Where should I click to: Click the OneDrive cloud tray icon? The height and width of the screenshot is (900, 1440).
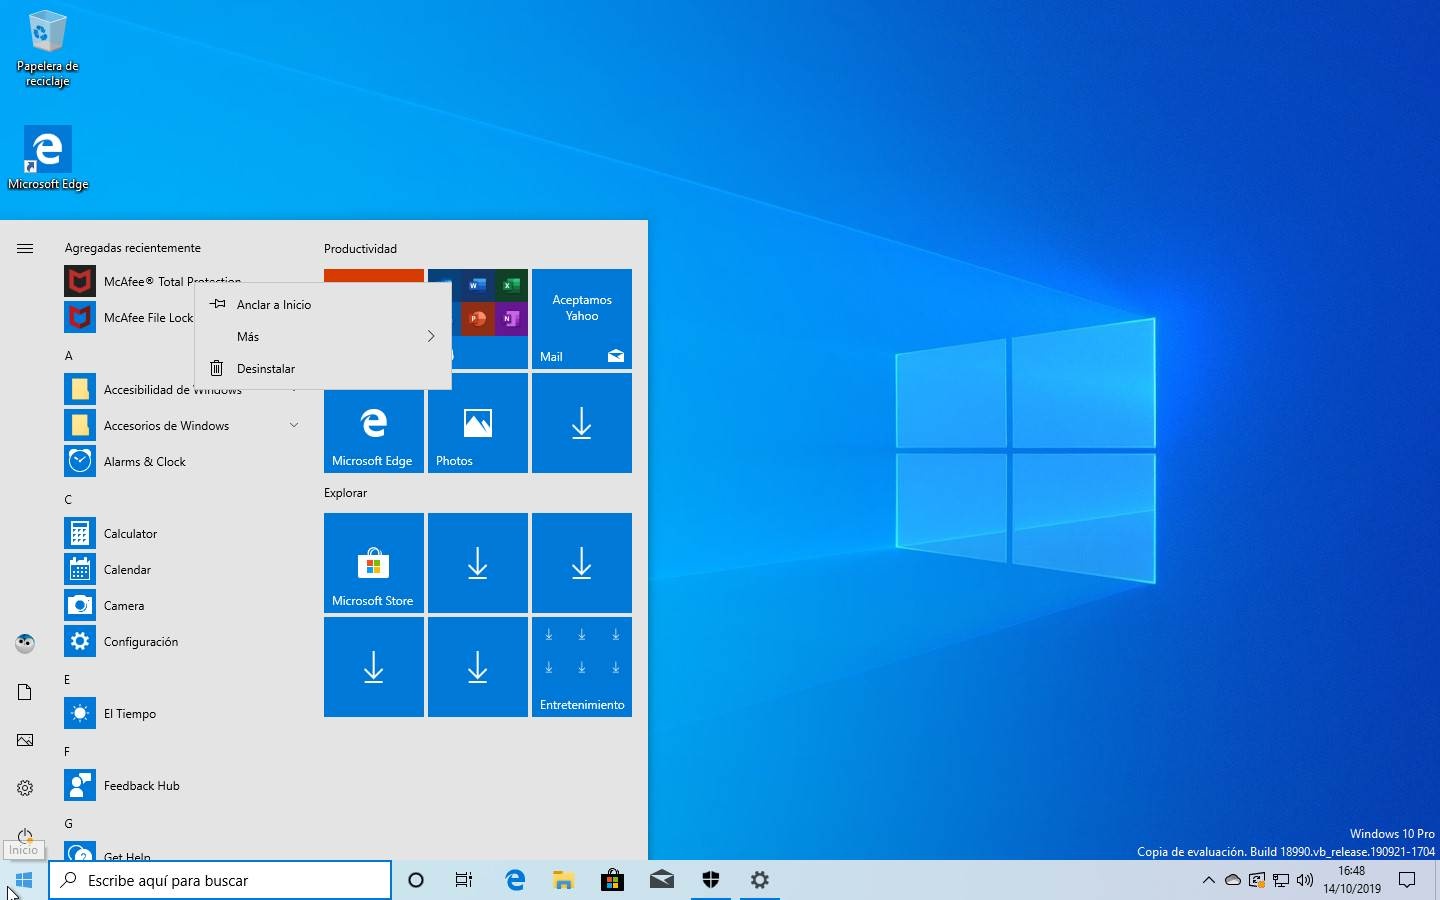pos(1233,880)
